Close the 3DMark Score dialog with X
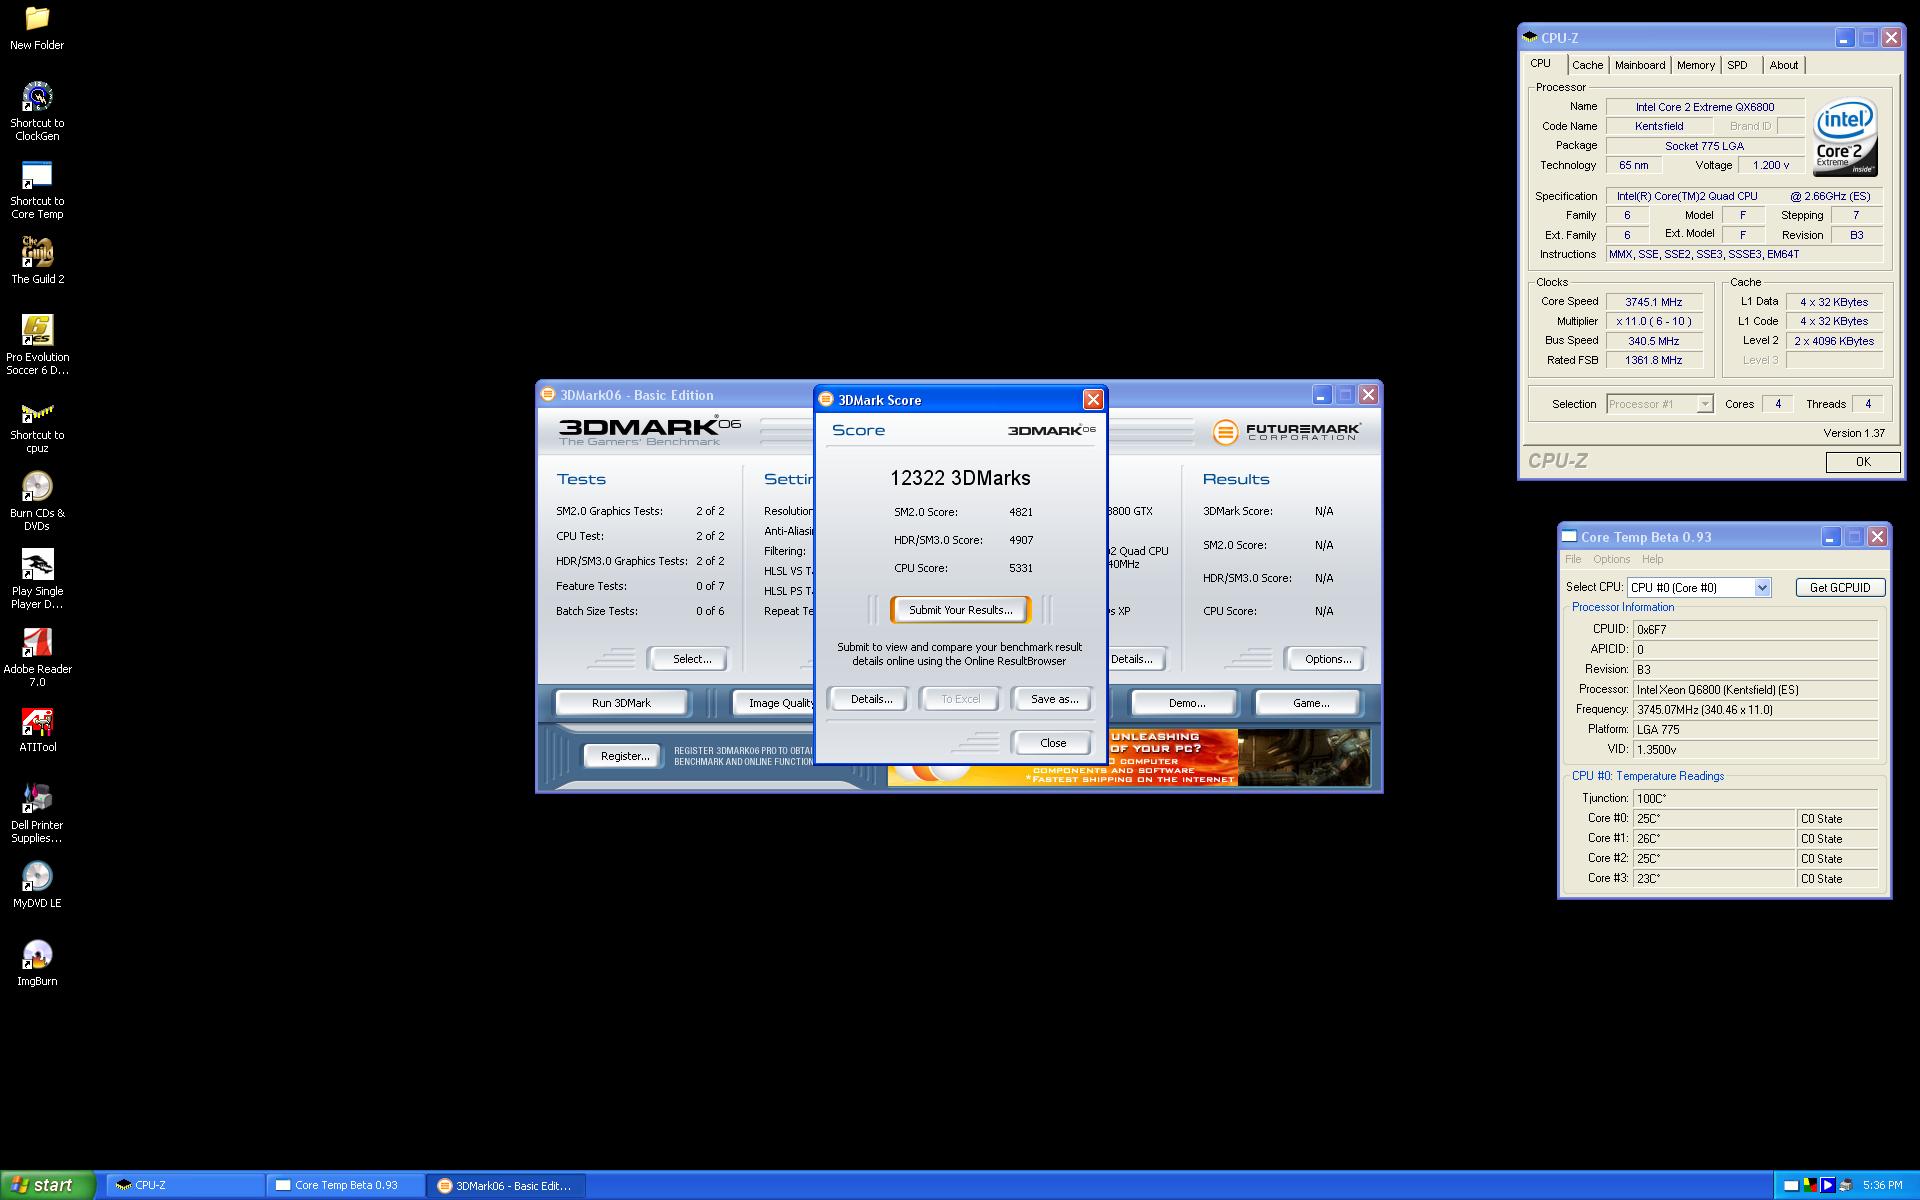The width and height of the screenshot is (1920, 1200). point(1093,400)
